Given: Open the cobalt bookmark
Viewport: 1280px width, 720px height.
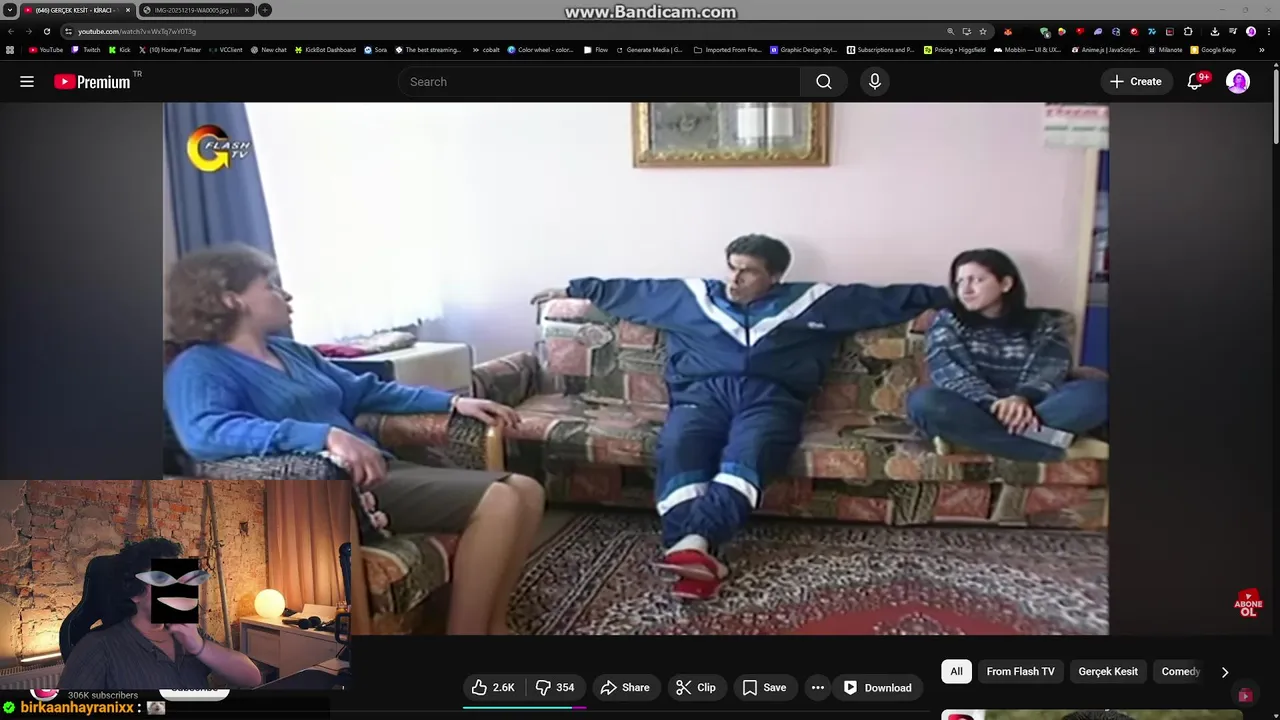Looking at the screenshot, I should pyautogui.click(x=485, y=50).
